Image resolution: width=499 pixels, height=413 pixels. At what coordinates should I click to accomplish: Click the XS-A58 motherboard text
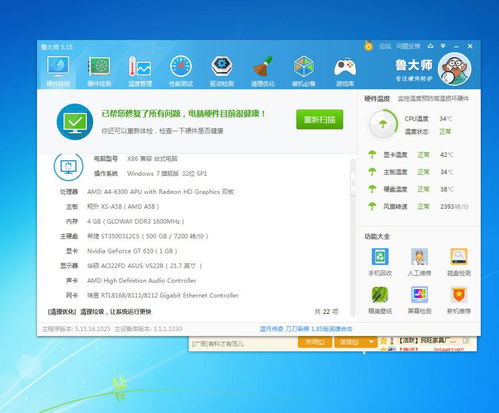point(123,207)
